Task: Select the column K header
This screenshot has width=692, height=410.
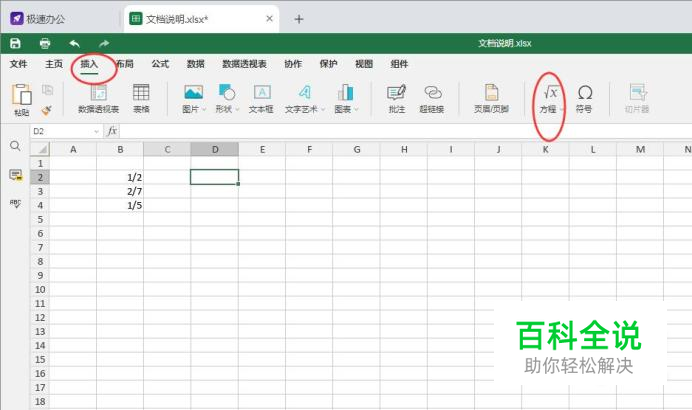Action: tap(545, 150)
